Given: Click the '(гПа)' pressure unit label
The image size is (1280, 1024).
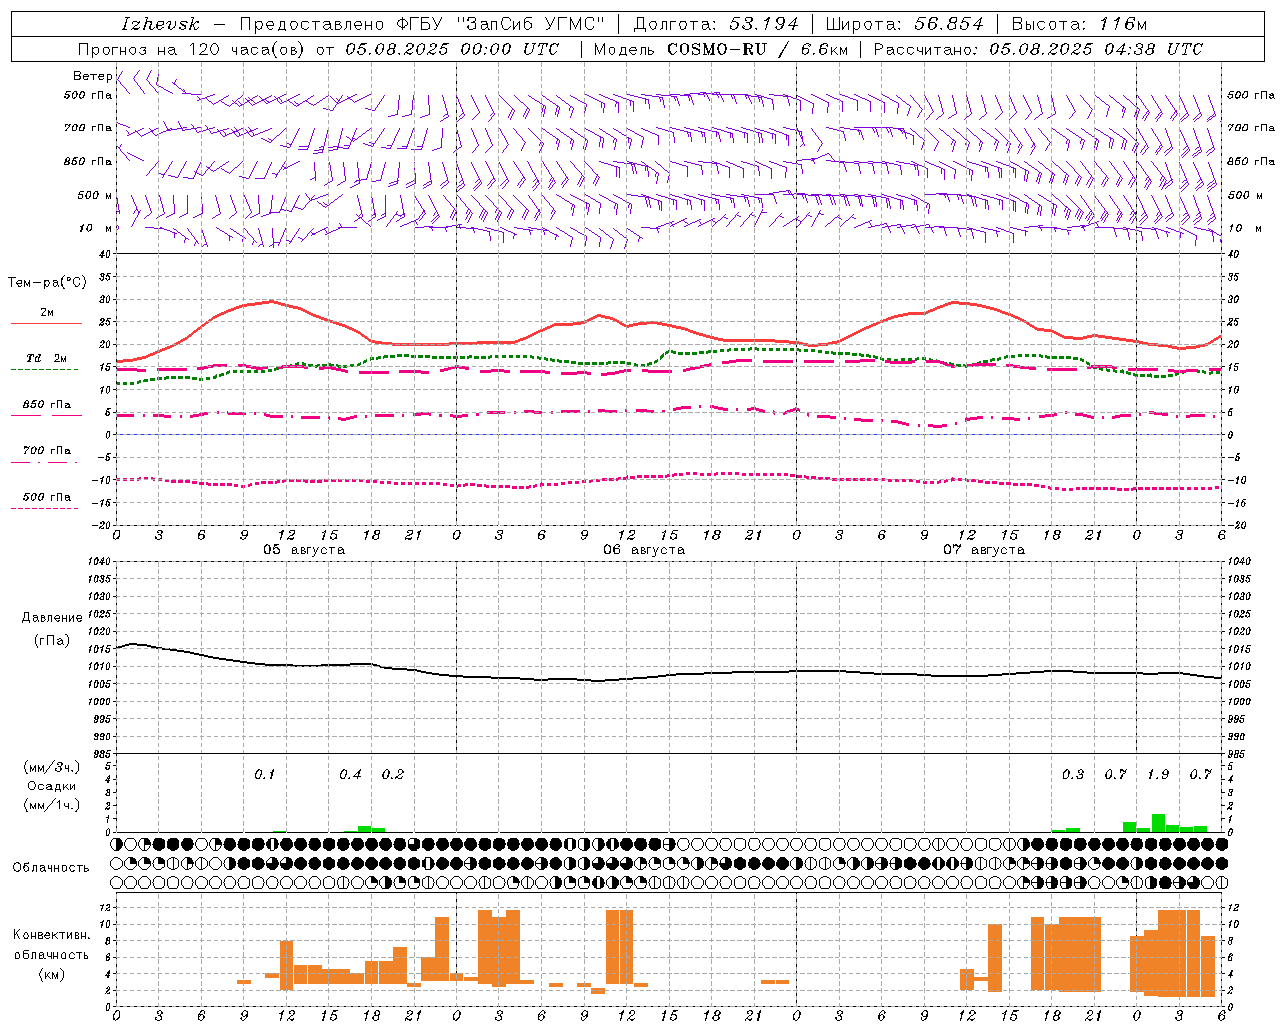Looking at the screenshot, I should click(x=52, y=641).
